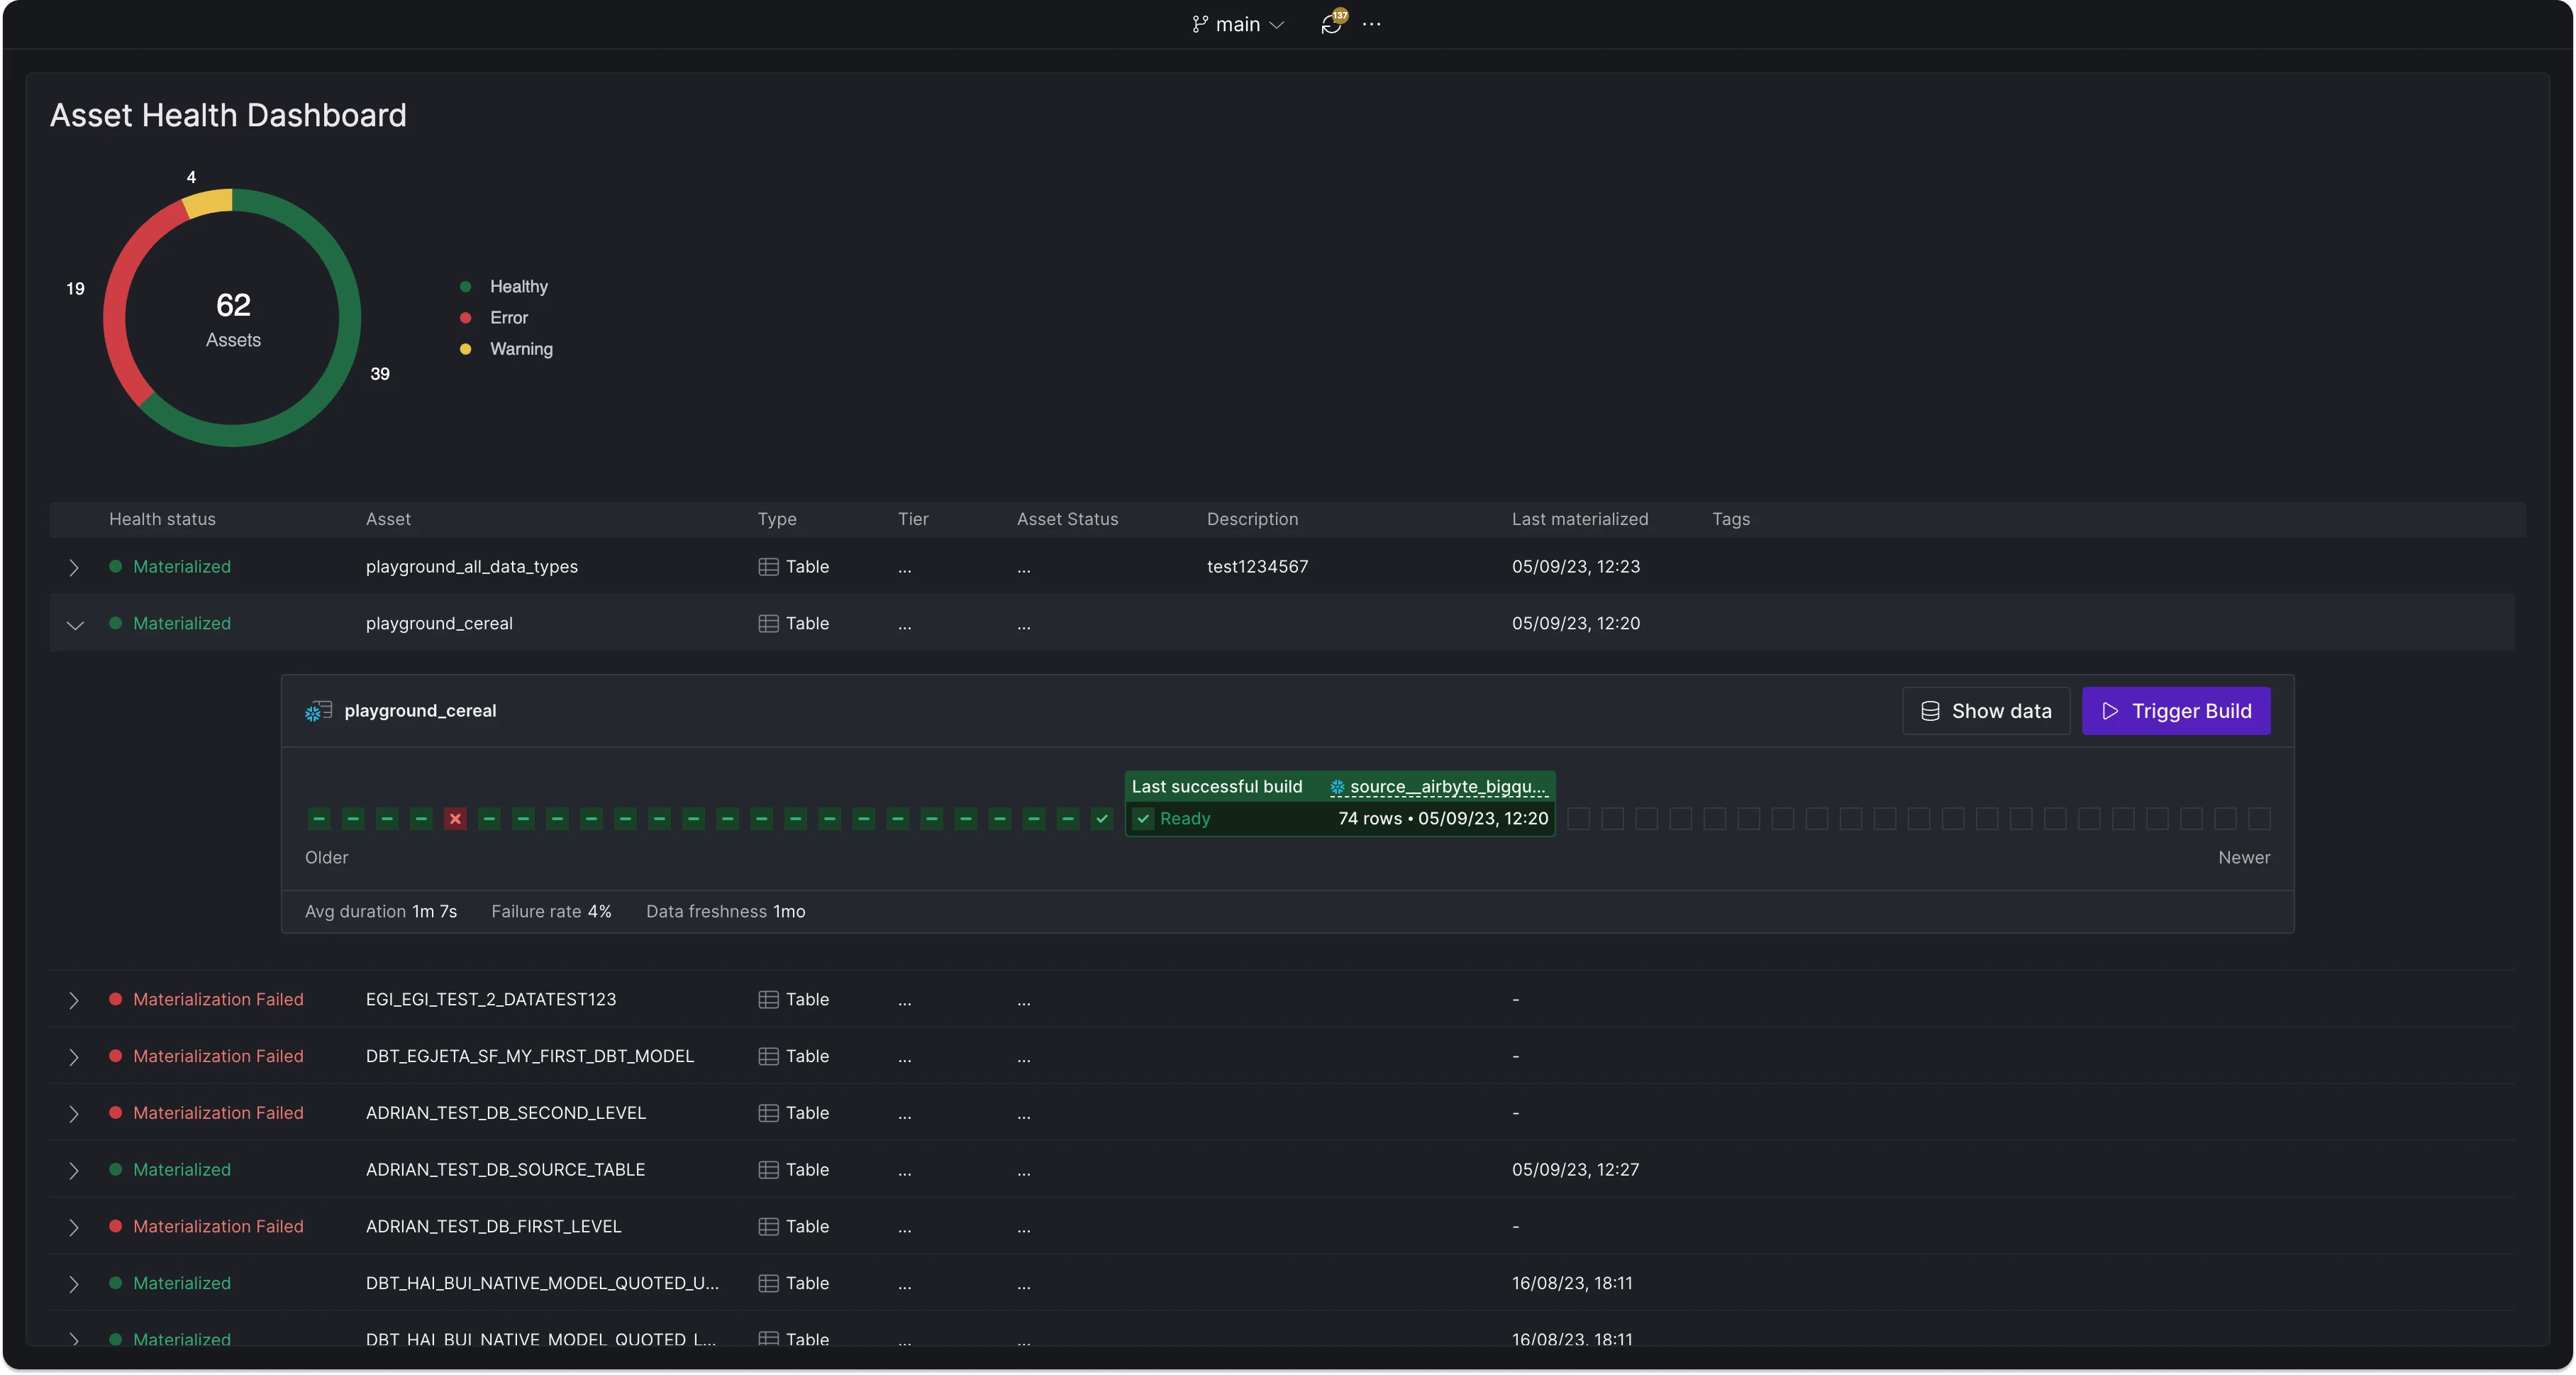Image resolution: width=2576 pixels, height=1375 pixels.
Task: Expand the playground_all_data_types row
Action: pyautogui.click(x=74, y=568)
